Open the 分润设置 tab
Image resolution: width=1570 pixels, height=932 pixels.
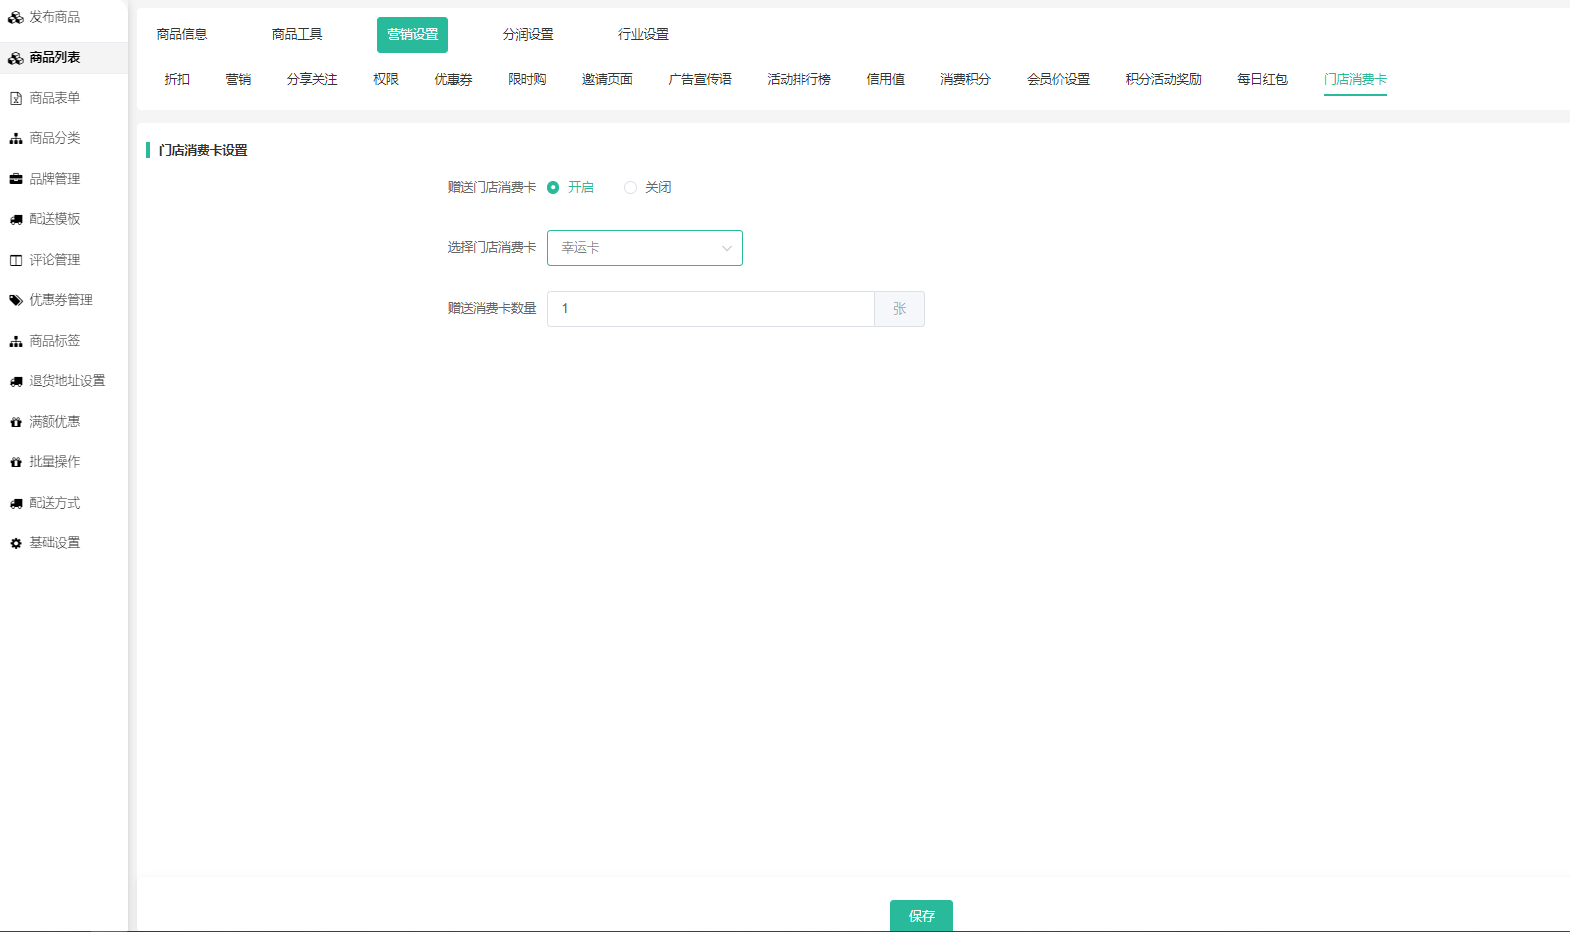click(x=528, y=35)
